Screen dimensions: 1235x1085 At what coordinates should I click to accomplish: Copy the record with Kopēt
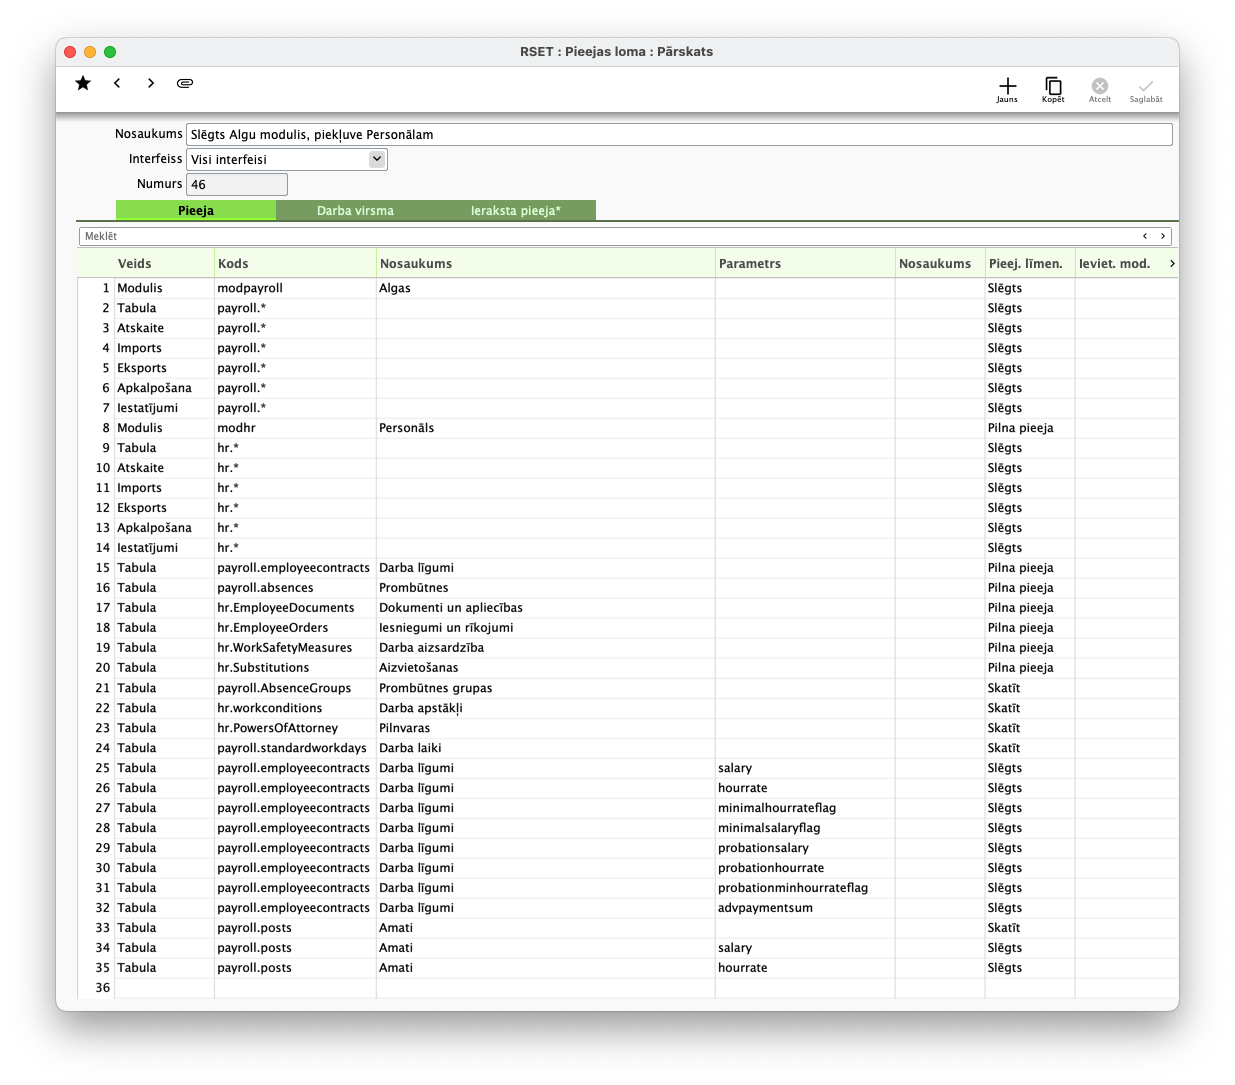[x=1053, y=89]
